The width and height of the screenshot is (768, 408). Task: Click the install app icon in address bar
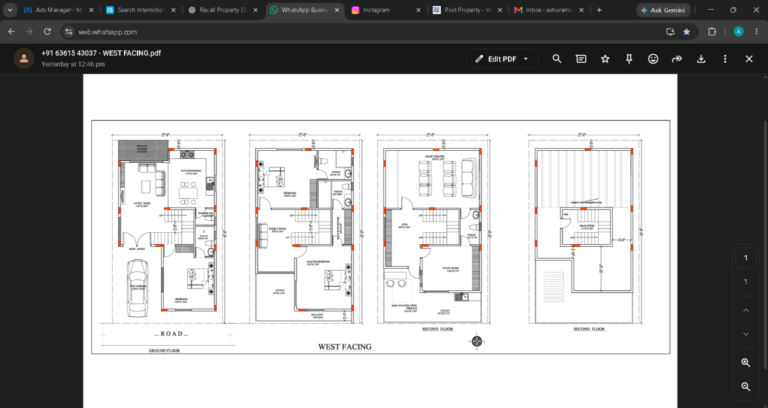click(x=671, y=31)
